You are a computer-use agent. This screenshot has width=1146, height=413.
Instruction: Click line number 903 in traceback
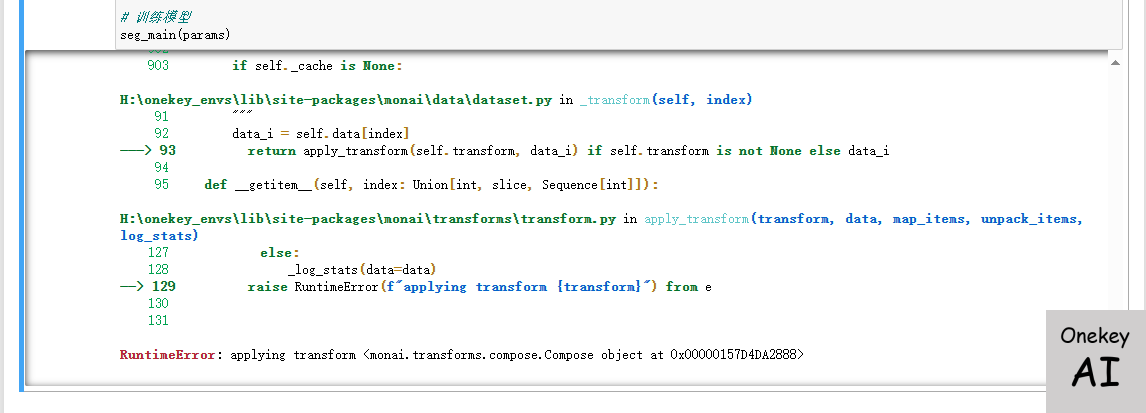pyautogui.click(x=157, y=66)
